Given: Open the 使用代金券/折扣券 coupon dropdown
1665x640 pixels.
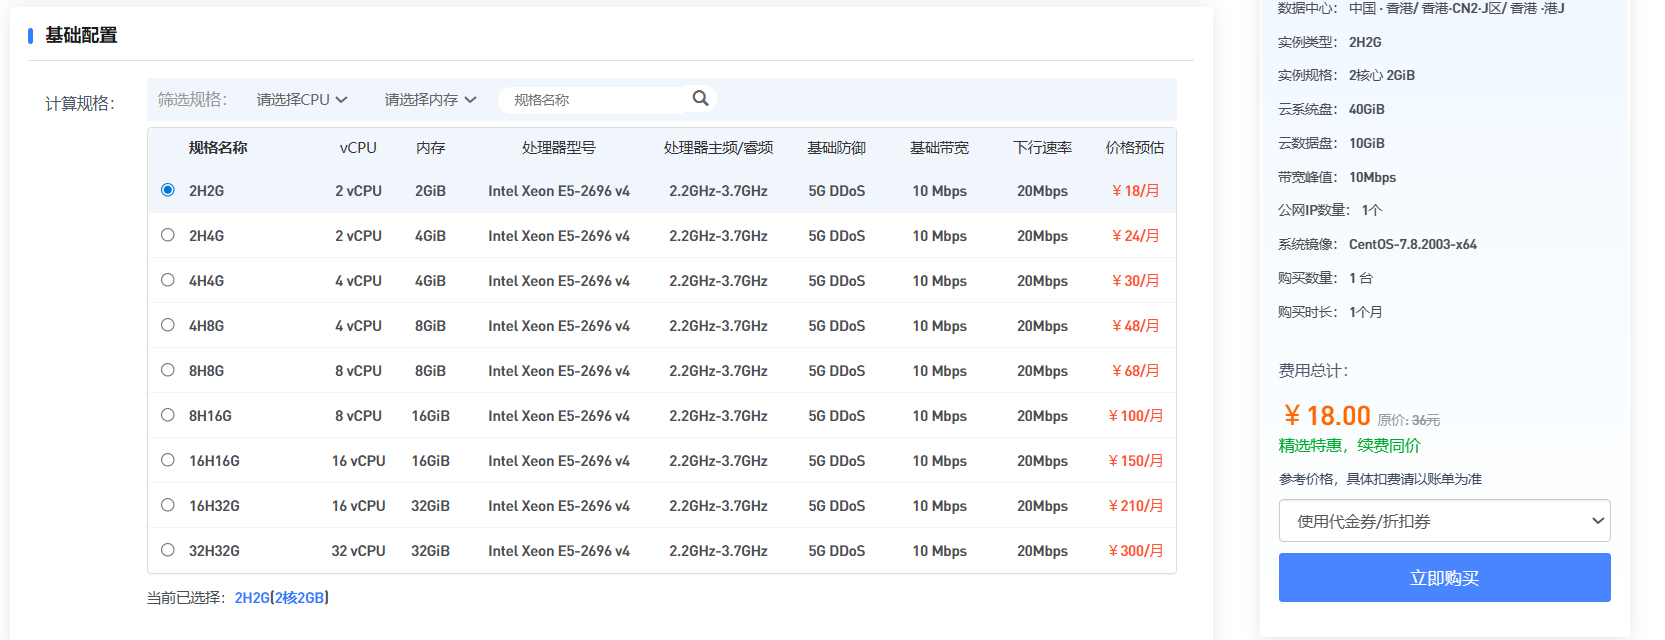Looking at the screenshot, I should coord(1444,521).
